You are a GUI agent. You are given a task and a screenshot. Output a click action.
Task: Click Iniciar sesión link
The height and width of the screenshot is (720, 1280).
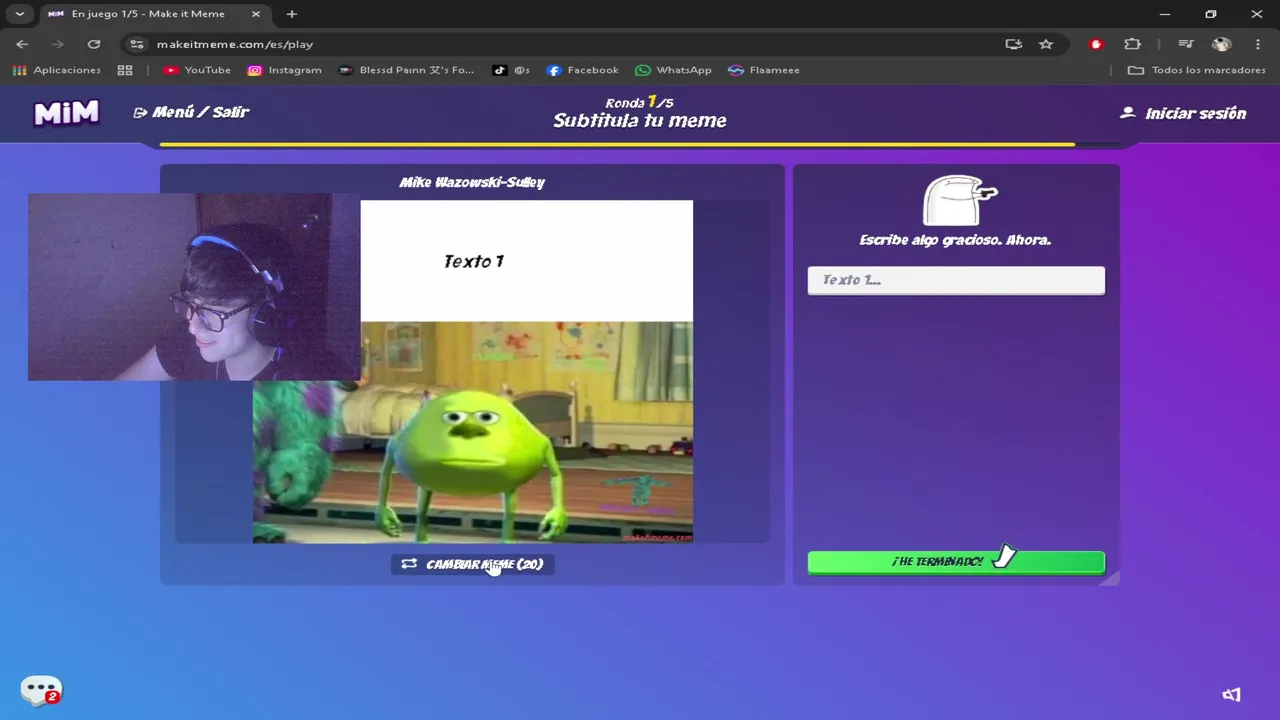coord(1195,113)
